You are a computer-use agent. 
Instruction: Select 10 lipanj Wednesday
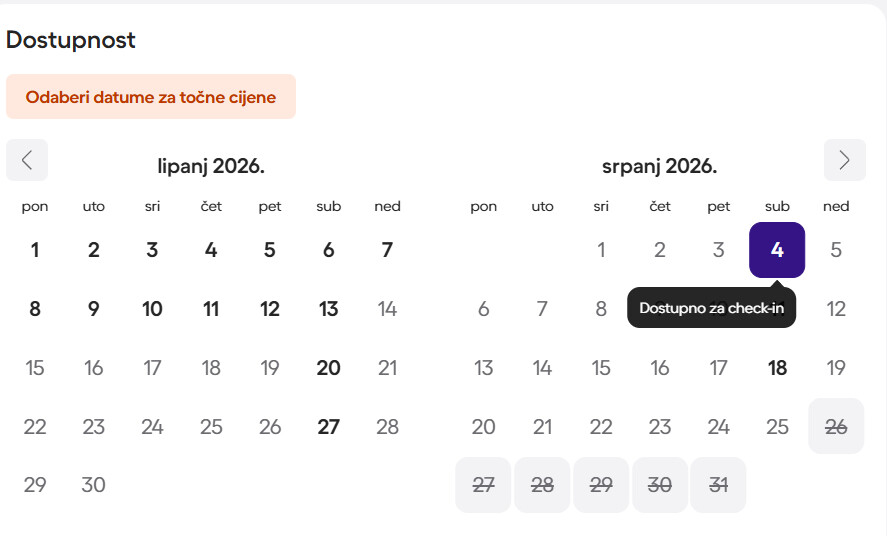[x=152, y=309]
